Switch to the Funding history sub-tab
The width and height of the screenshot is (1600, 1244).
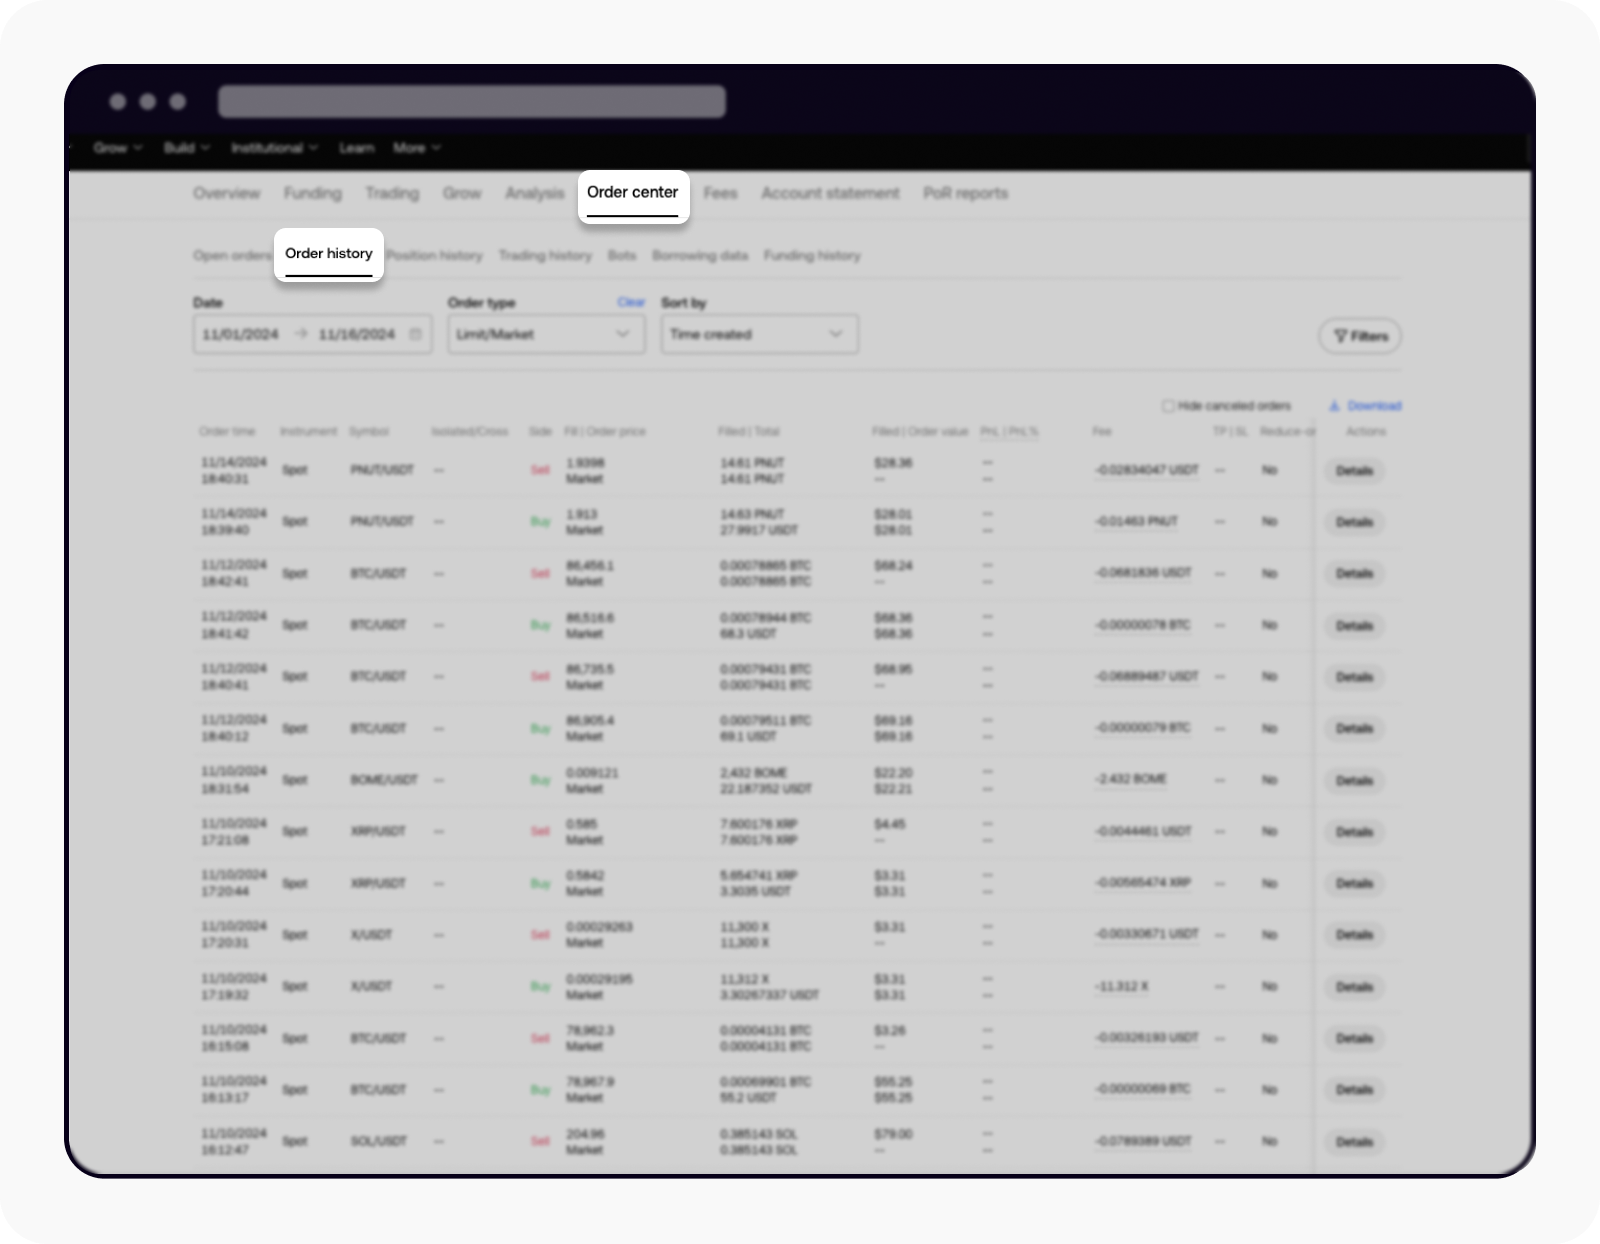pyautogui.click(x=812, y=256)
